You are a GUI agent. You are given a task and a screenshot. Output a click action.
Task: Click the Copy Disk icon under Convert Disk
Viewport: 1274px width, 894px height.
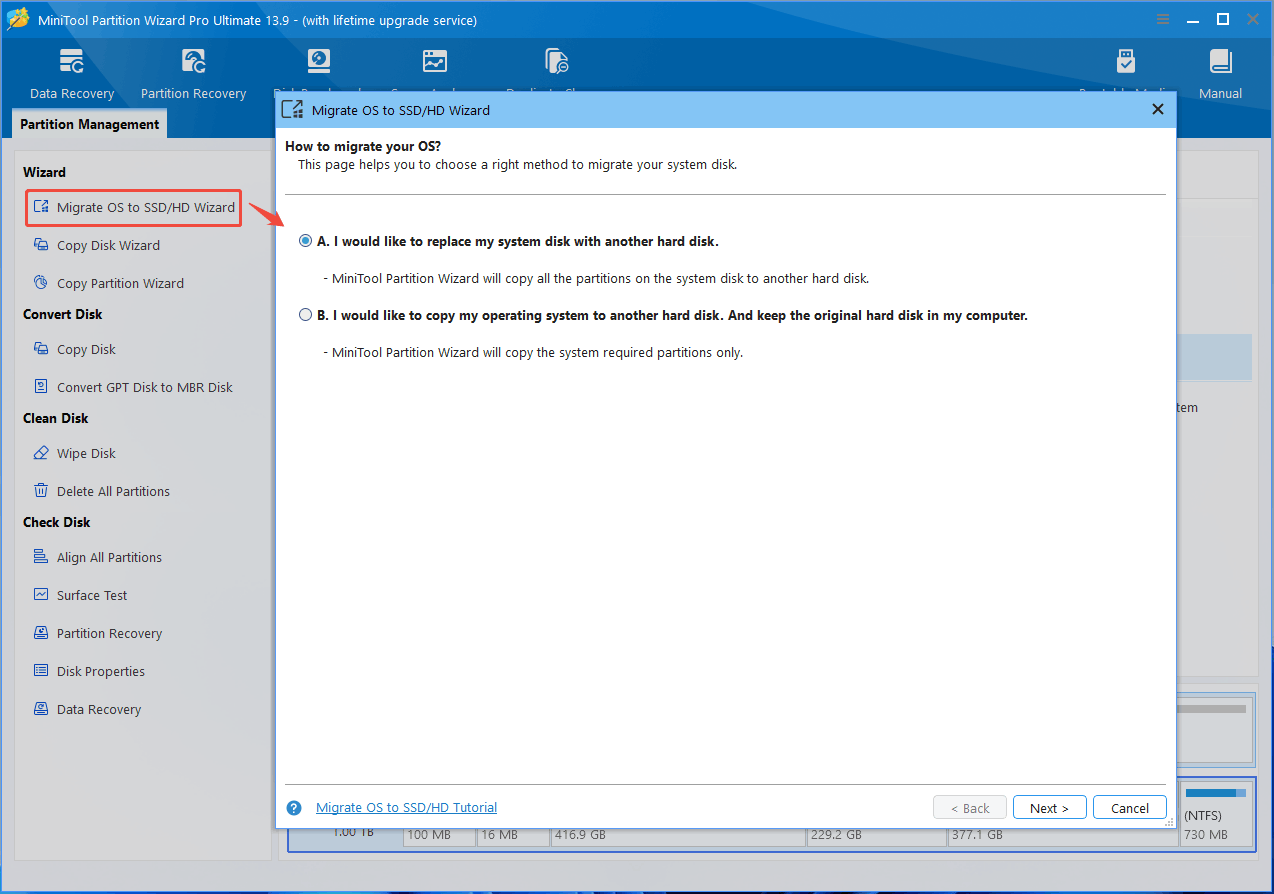pos(41,349)
